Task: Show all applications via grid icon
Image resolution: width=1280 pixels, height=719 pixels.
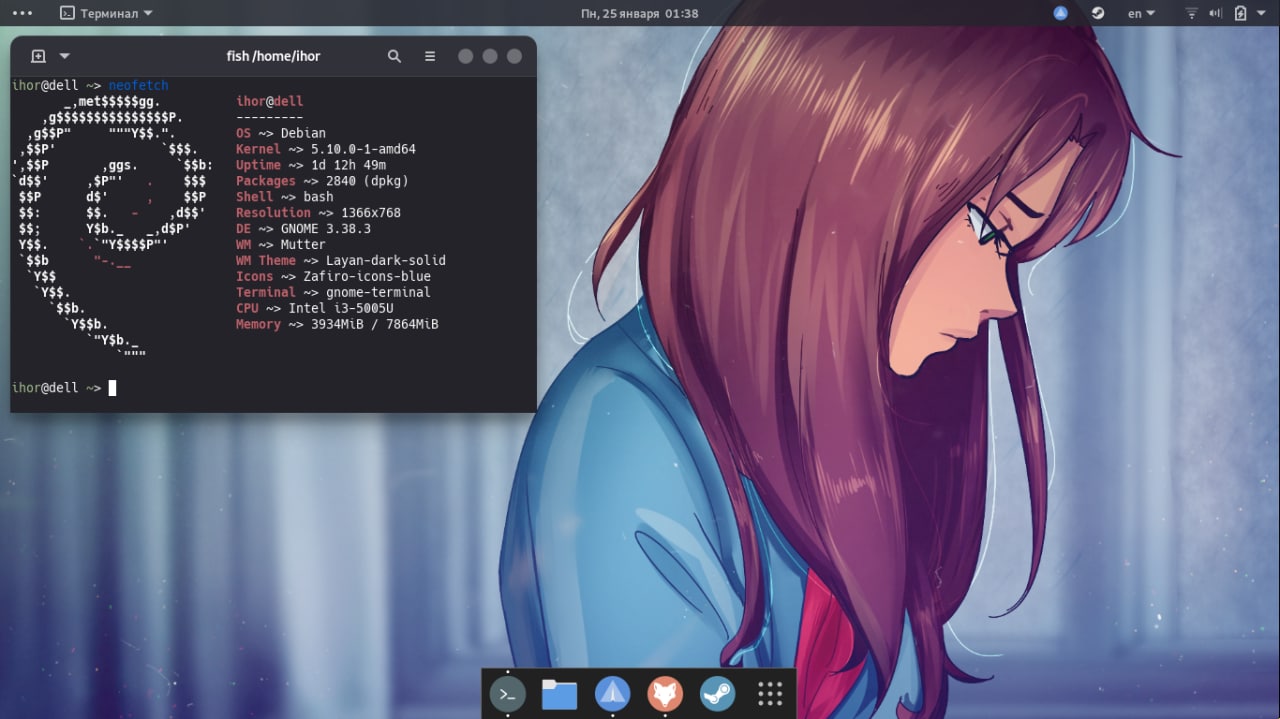Action: pos(769,694)
